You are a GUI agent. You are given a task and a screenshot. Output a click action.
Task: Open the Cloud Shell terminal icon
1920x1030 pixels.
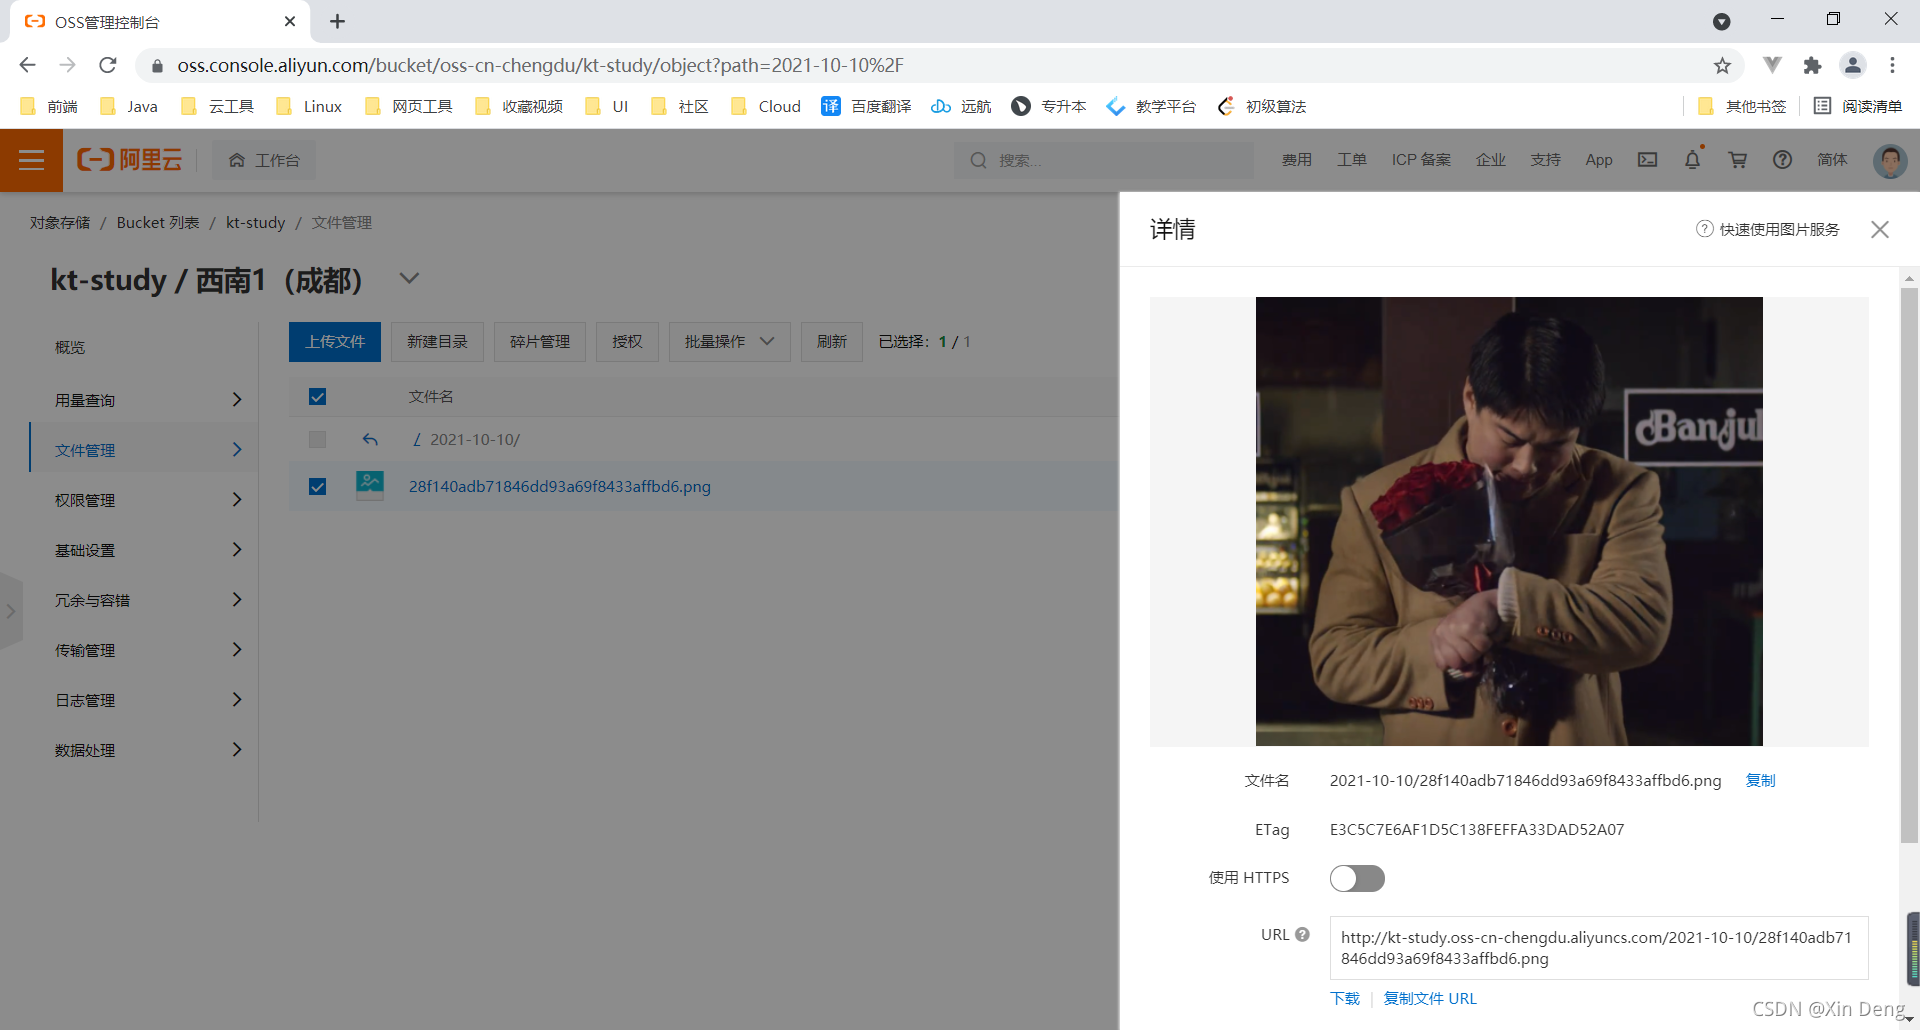[x=1647, y=160]
